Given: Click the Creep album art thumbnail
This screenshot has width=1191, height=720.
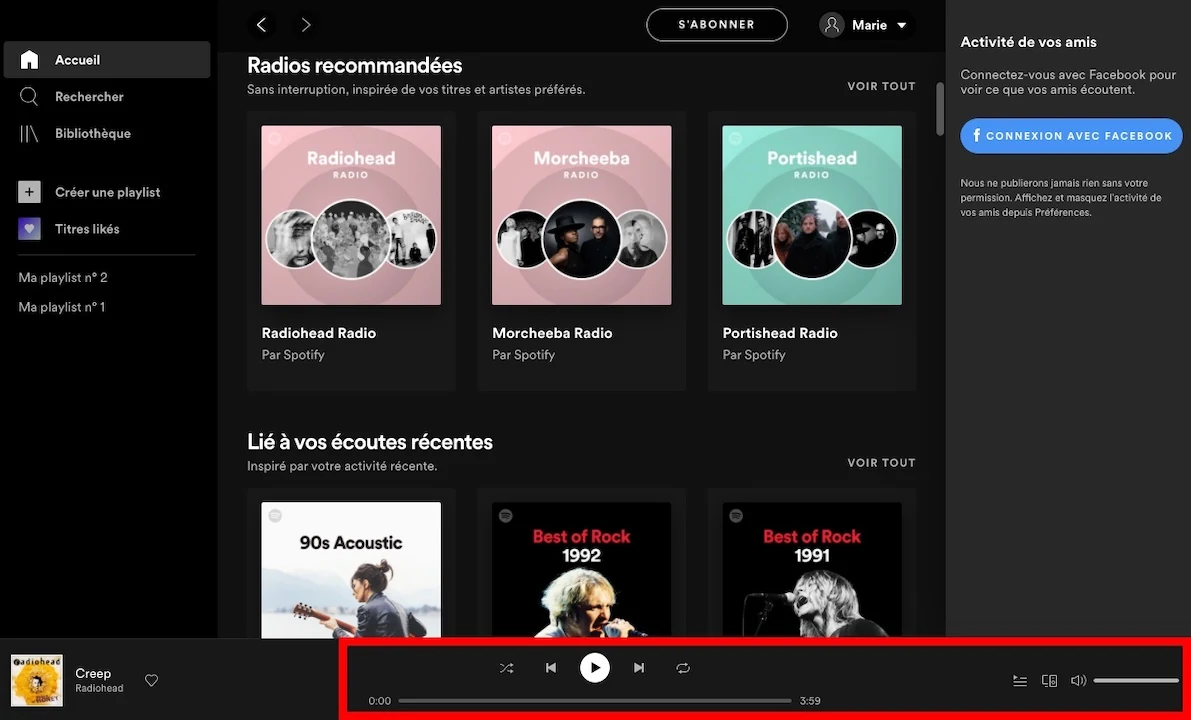Looking at the screenshot, I should (x=36, y=681).
